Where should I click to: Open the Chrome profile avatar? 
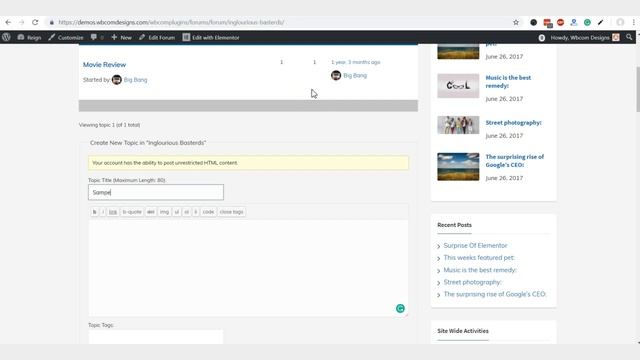coord(620,22)
